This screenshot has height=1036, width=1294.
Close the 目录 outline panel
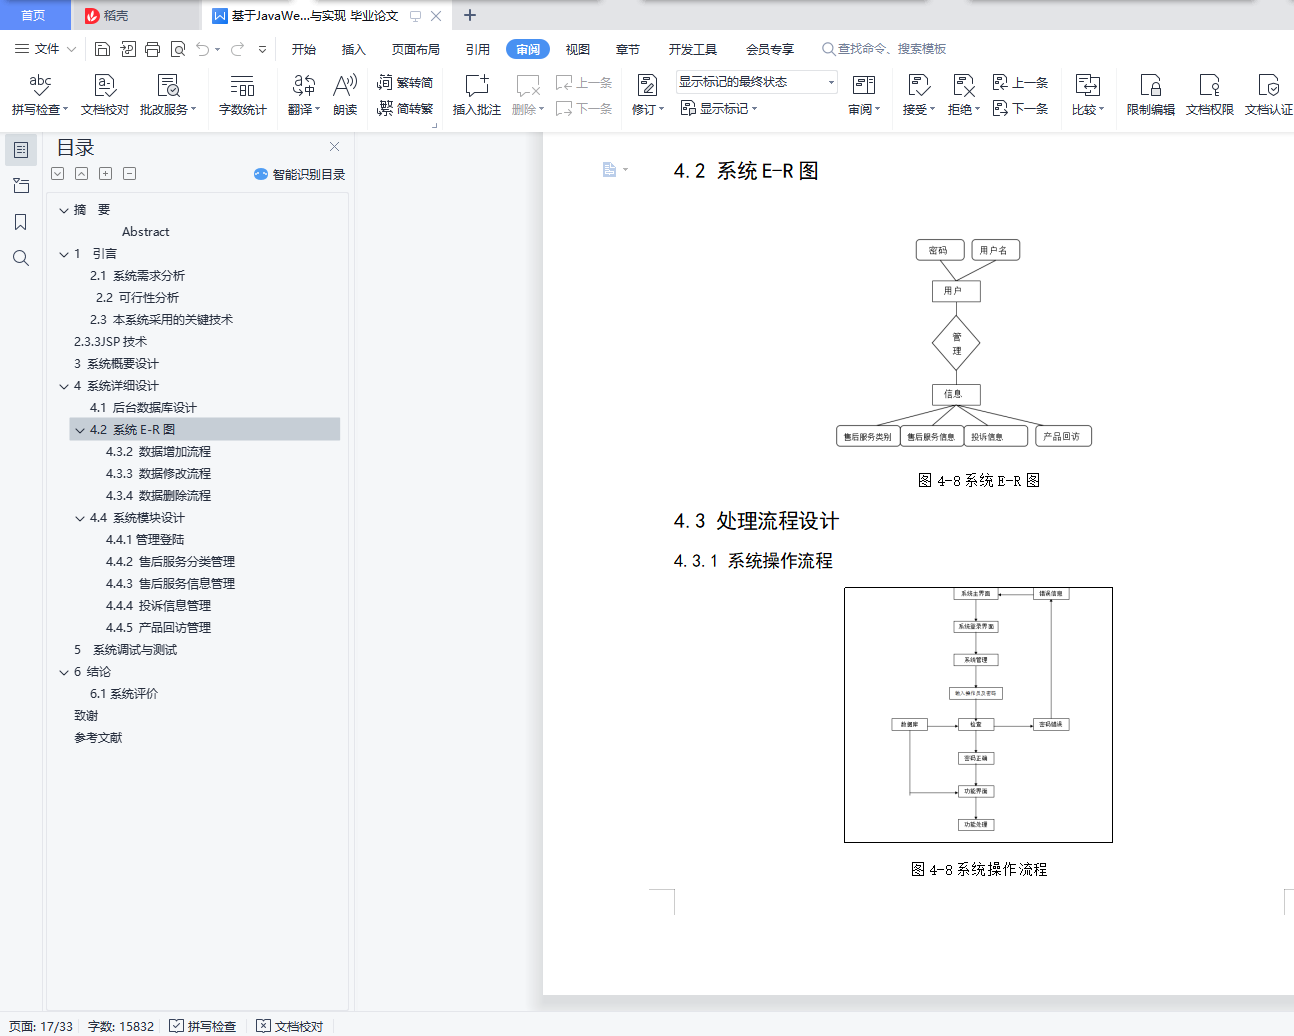click(334, 147)
